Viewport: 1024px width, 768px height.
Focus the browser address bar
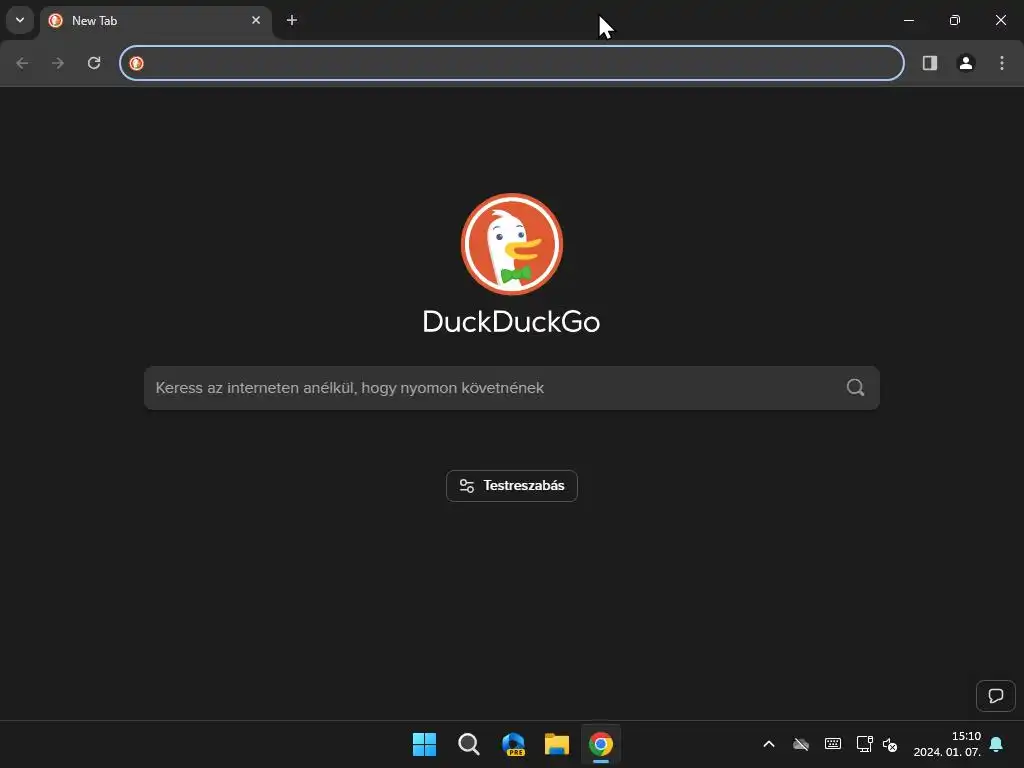512,63
